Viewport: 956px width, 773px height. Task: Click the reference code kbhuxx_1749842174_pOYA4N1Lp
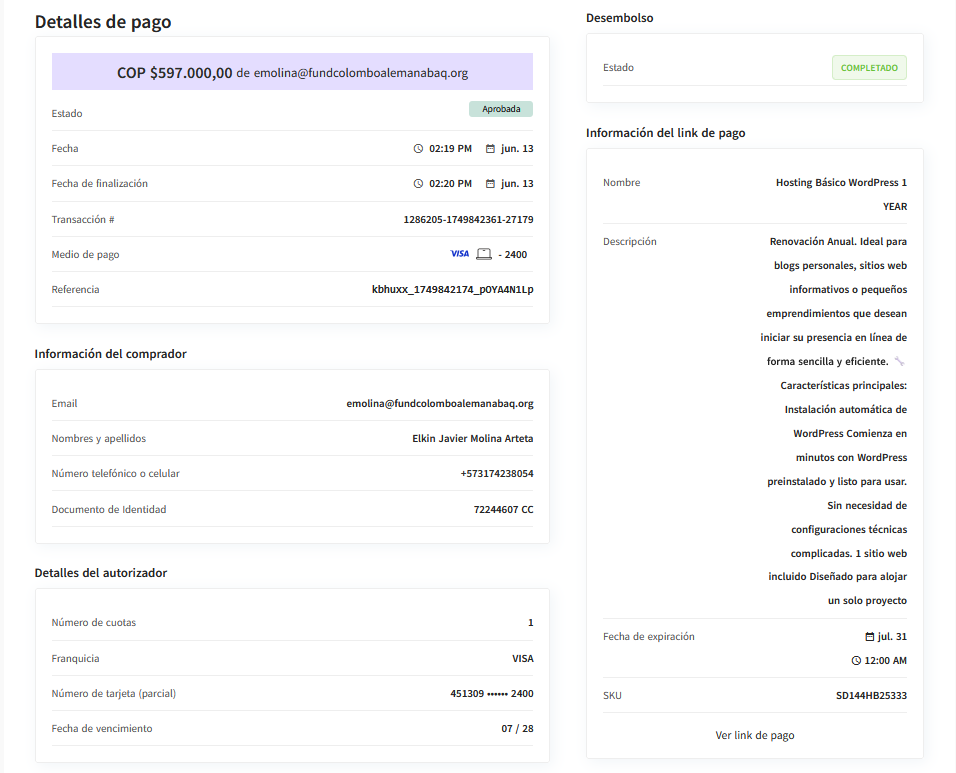(x=452, y=290)
